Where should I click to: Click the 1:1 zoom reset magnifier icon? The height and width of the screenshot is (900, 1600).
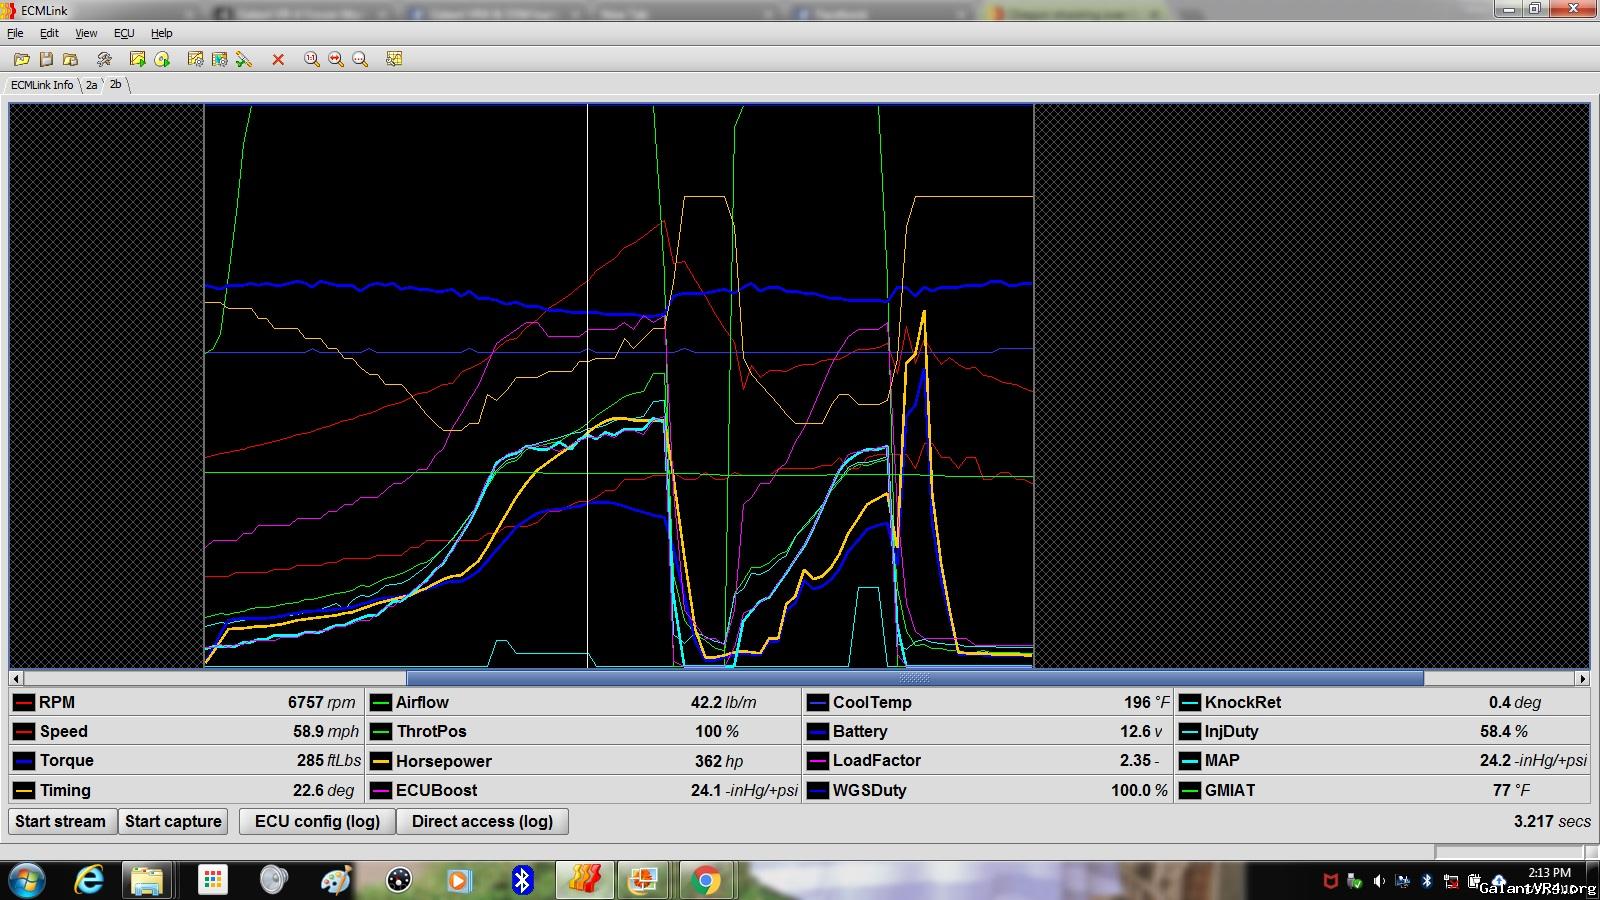click(312, 59)
